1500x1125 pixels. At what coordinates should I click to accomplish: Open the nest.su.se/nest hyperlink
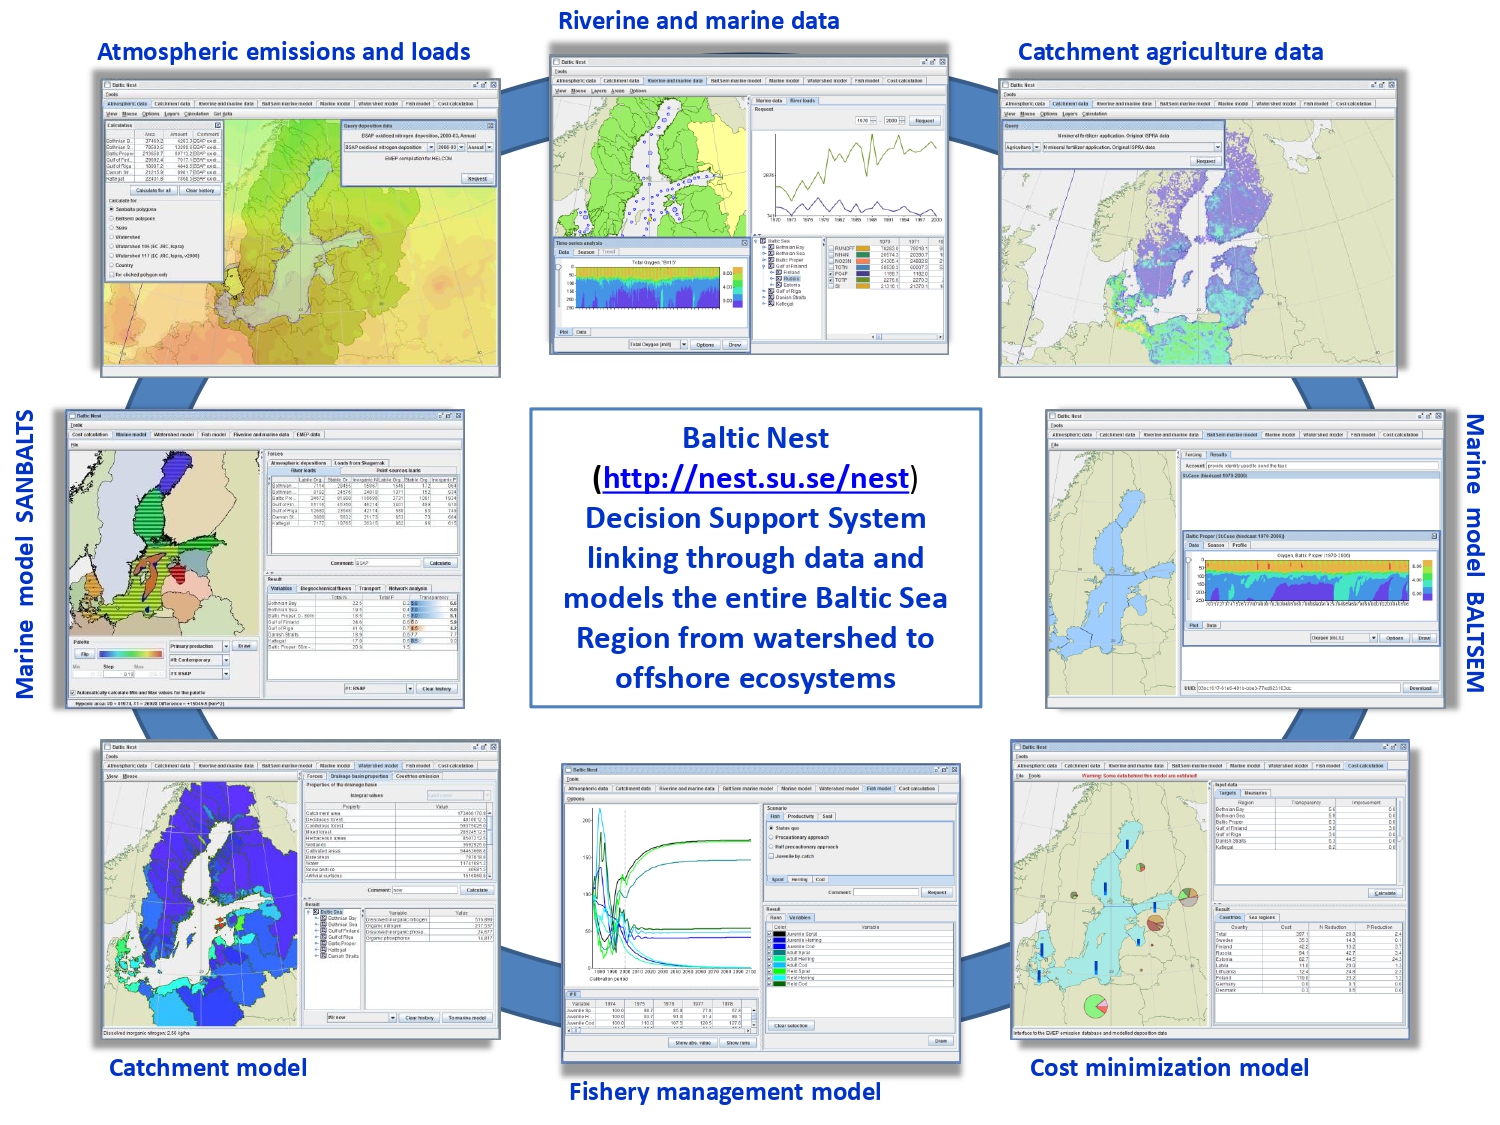[x=755, y=478]
